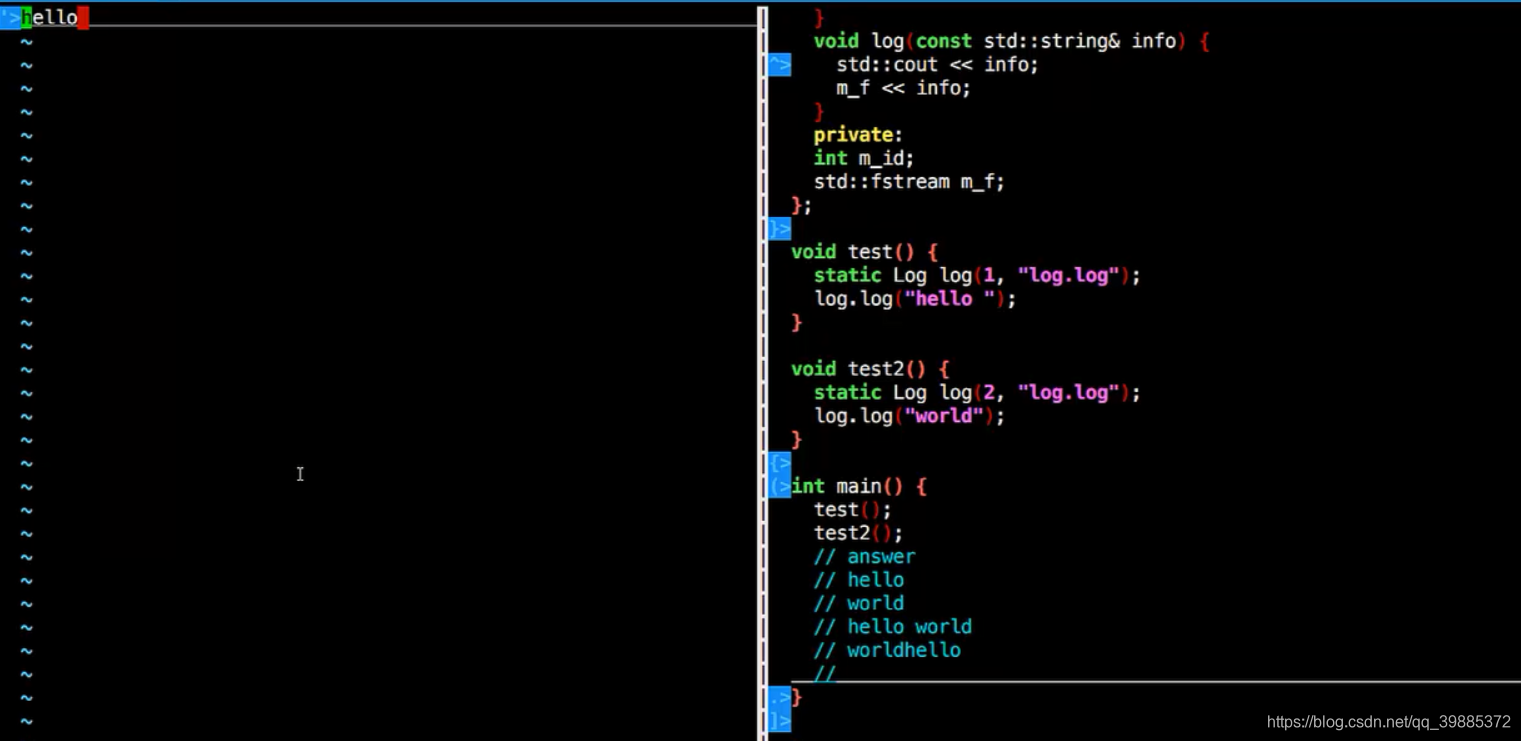Click the 'private:' keyword line
This screenshot has height=741, width=1521.
coord(858,135)
